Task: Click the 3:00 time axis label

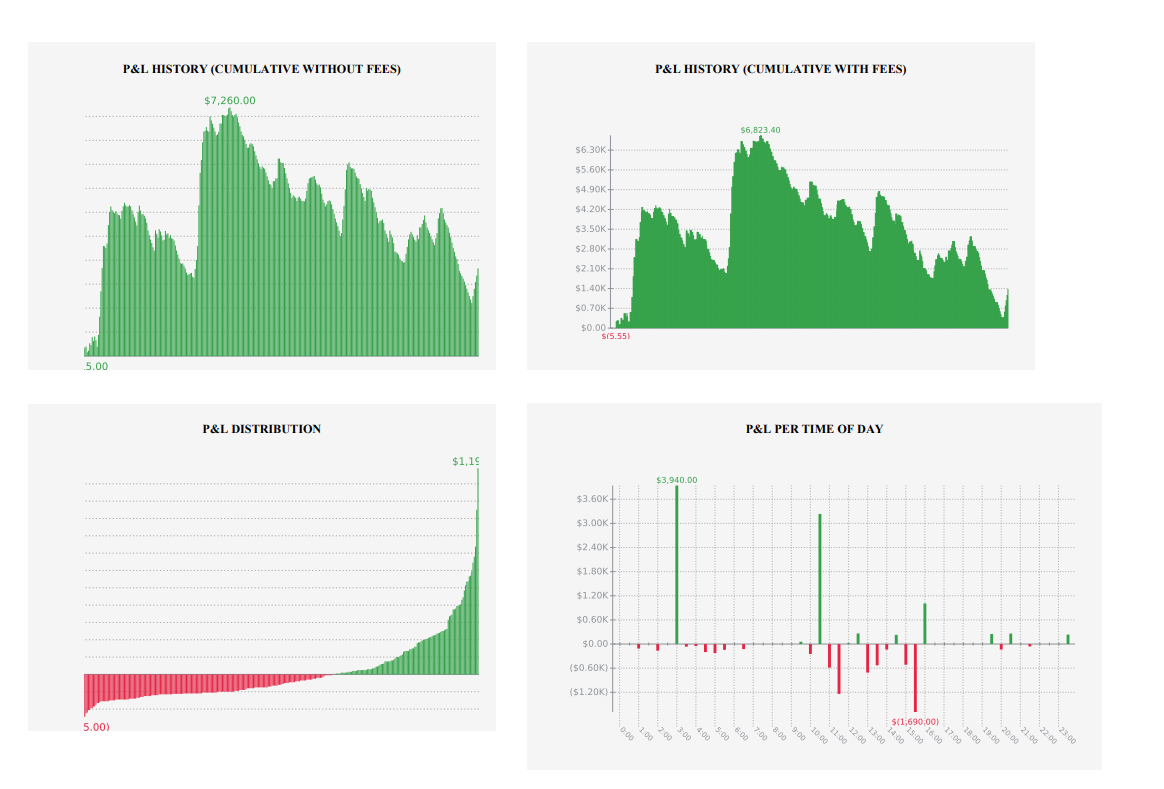Action: pyautogui.click(x=684, y=734)
